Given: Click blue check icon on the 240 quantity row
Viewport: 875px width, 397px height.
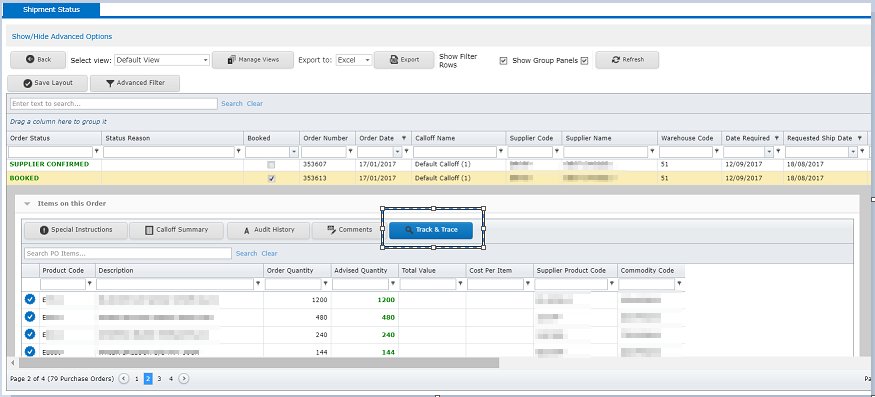Looking at the screenshot, I should [x=30, y=334].
